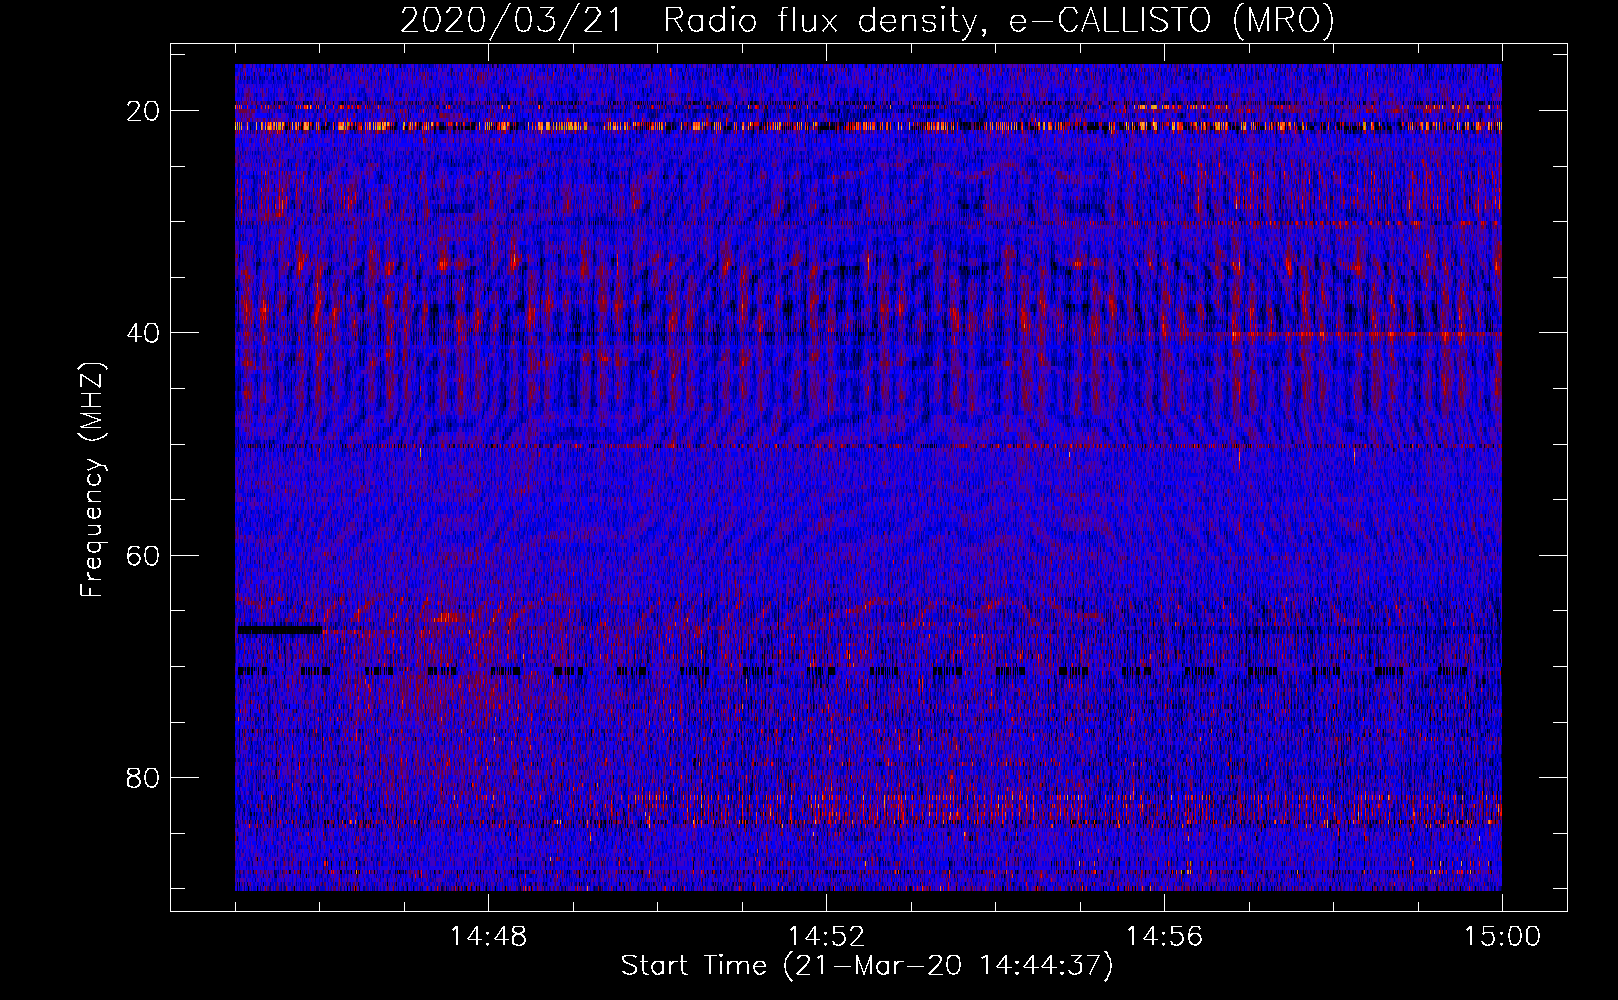Click the '14:48' time tick label
The height and width of the screenshot is (1000, 1618).
click(x=488, y=937)
